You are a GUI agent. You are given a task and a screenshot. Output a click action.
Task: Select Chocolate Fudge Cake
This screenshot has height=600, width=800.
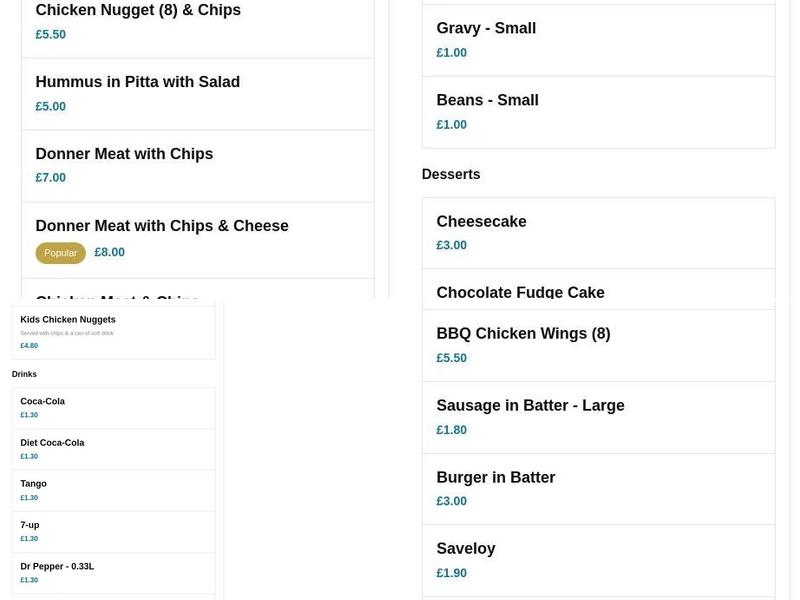pos(520,292)
